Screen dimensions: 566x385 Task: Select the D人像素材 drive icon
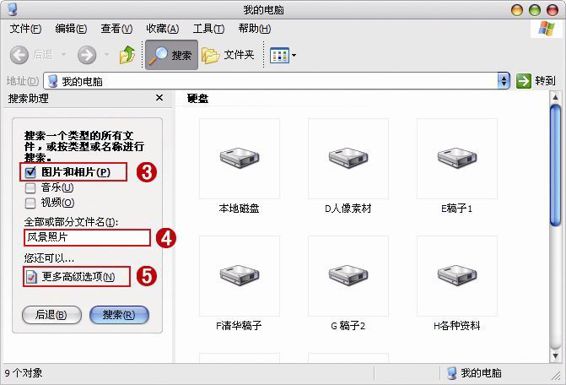click(x=348, y=158)
